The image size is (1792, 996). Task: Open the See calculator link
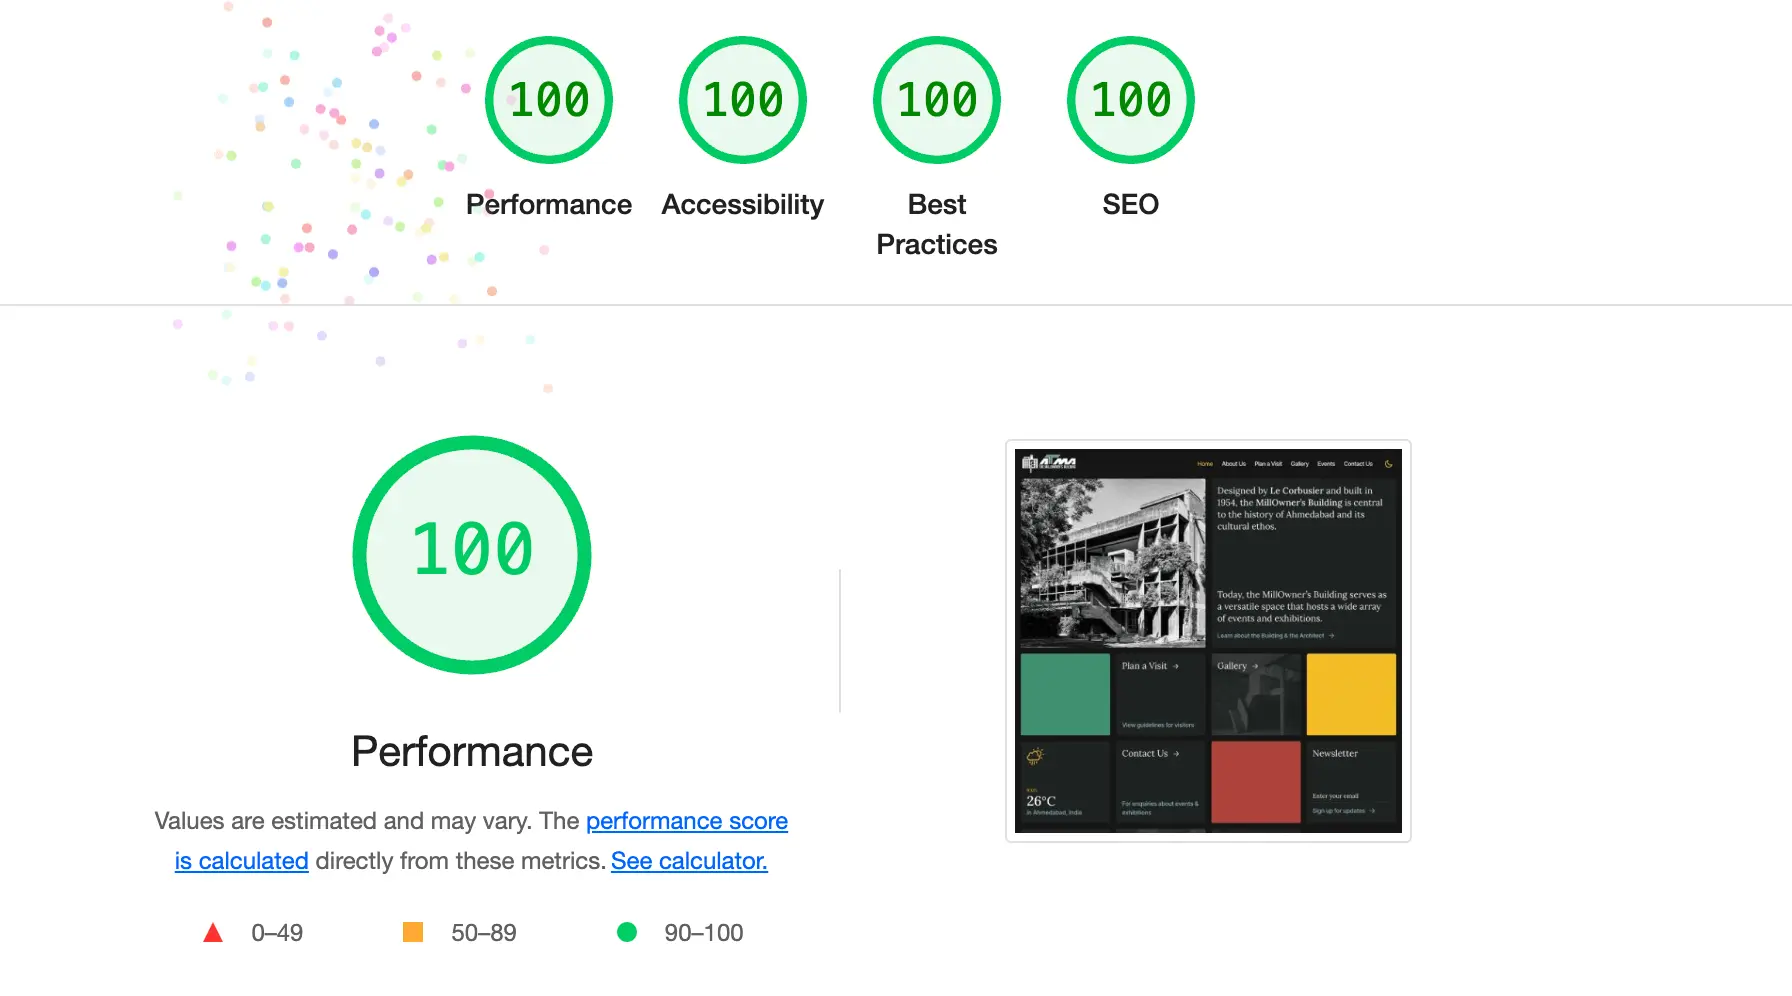pos(688,860)
